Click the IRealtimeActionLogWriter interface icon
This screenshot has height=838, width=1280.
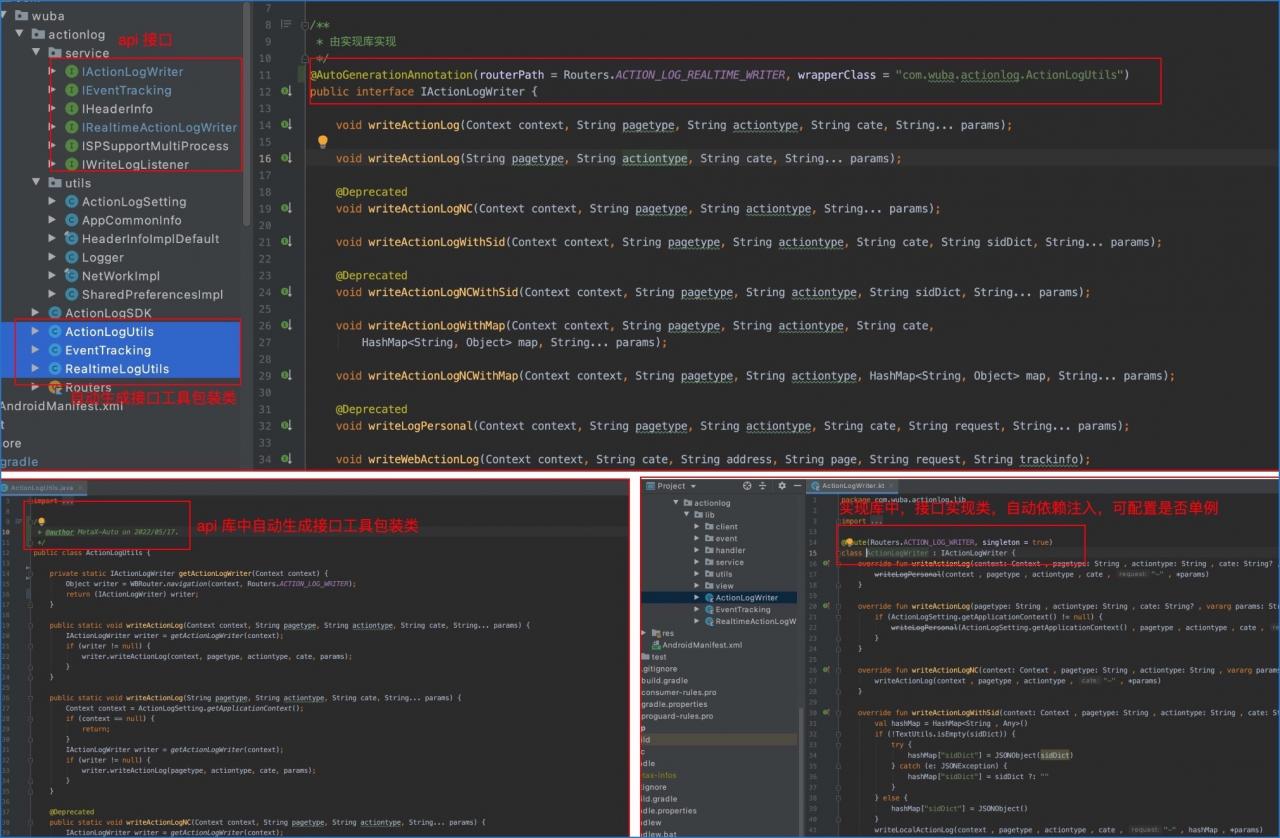[72, 127]
